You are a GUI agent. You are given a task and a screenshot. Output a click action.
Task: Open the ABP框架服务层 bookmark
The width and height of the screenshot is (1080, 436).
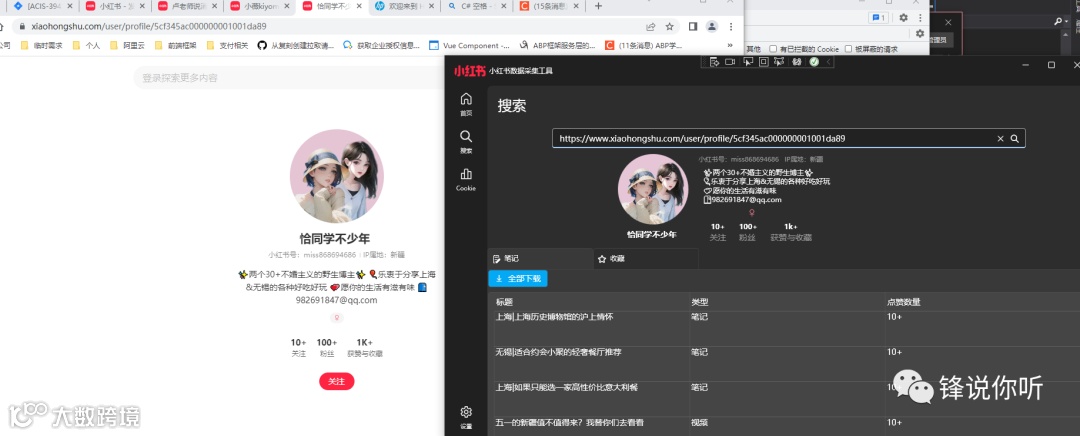558,46
